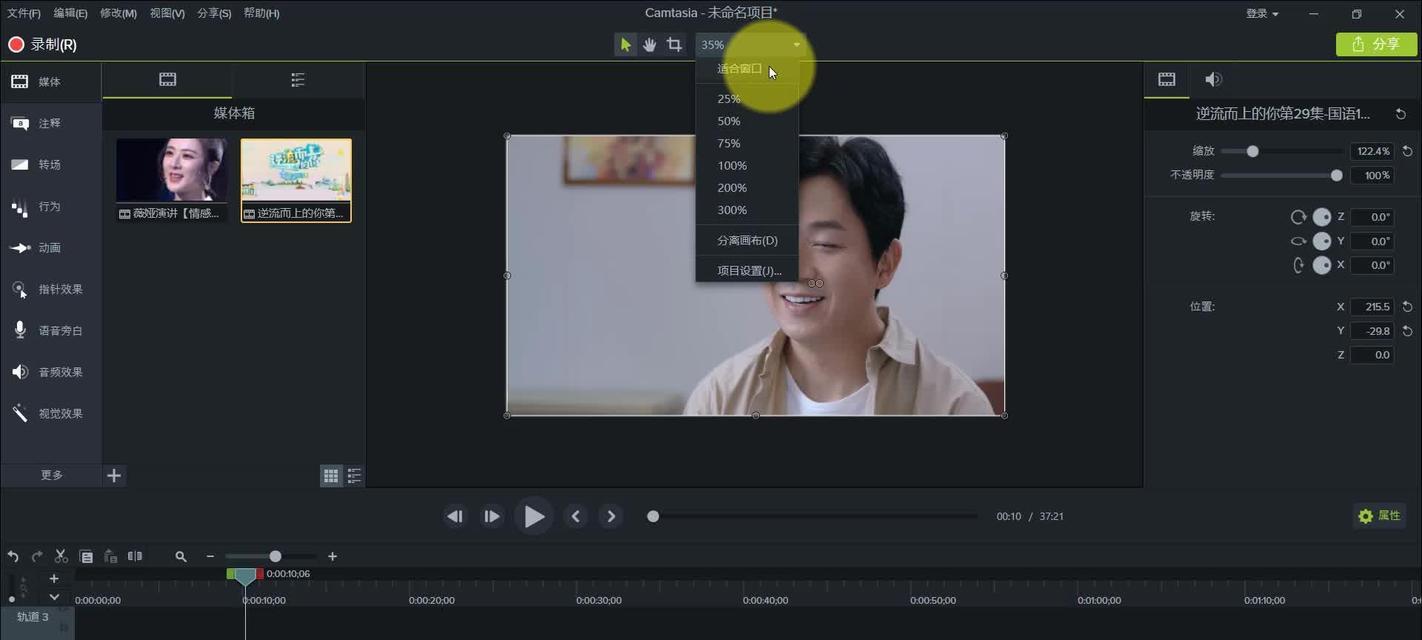This screenshot has width=1422, height=640.
Task: Click Undo in timeline toolbar
Action: 13,556
